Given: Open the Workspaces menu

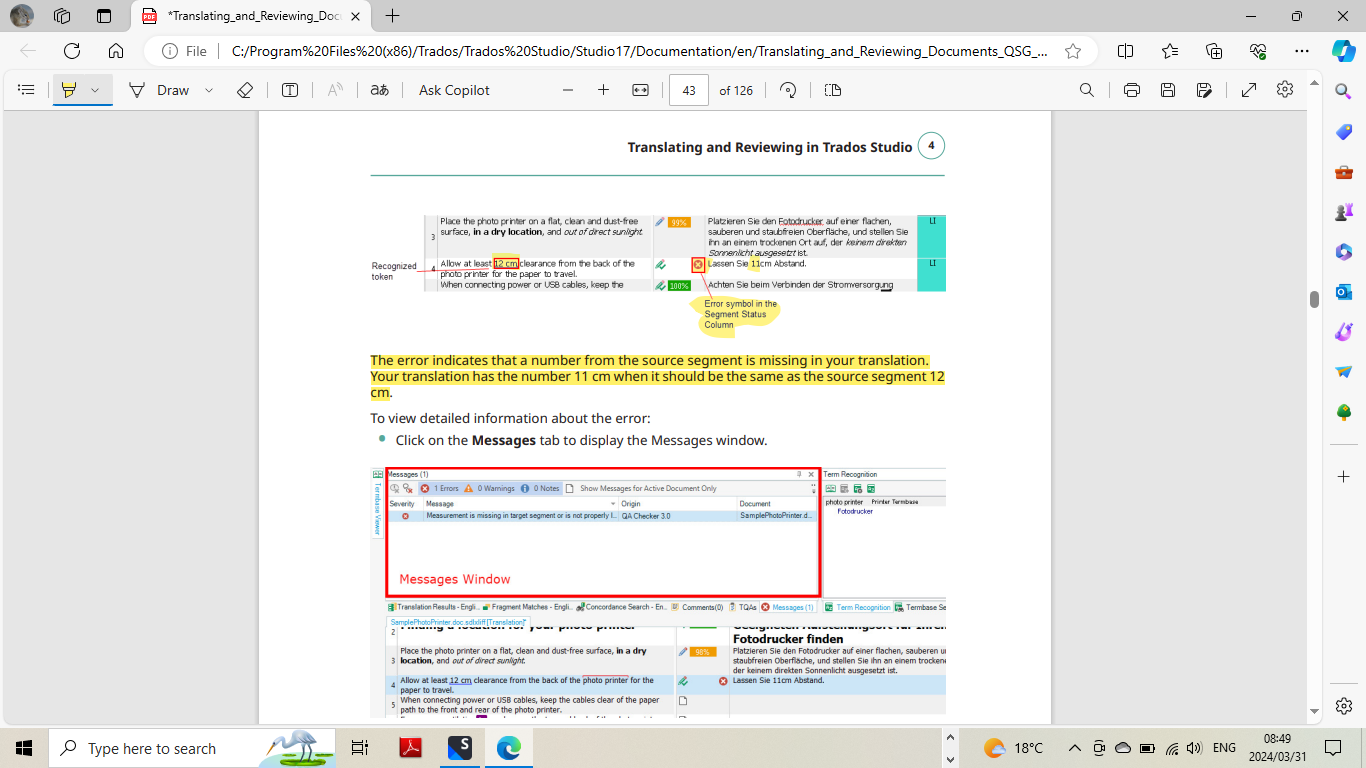Looking at the screenshot, I should 62,16.
